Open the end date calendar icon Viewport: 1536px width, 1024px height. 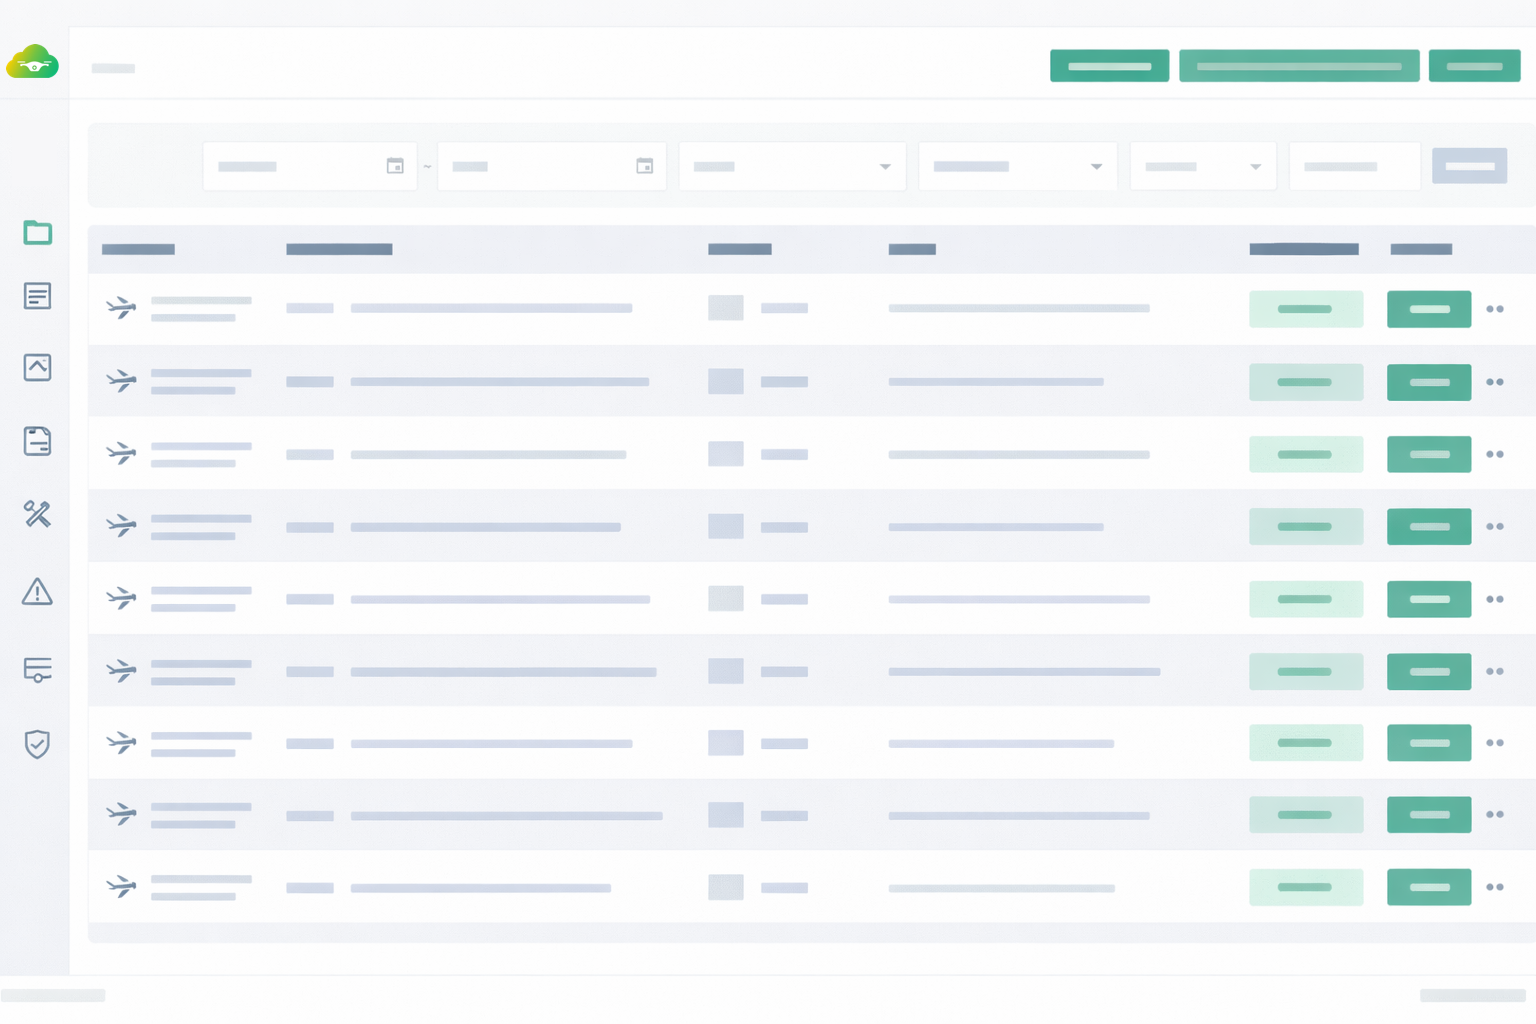tap(645, 166)
